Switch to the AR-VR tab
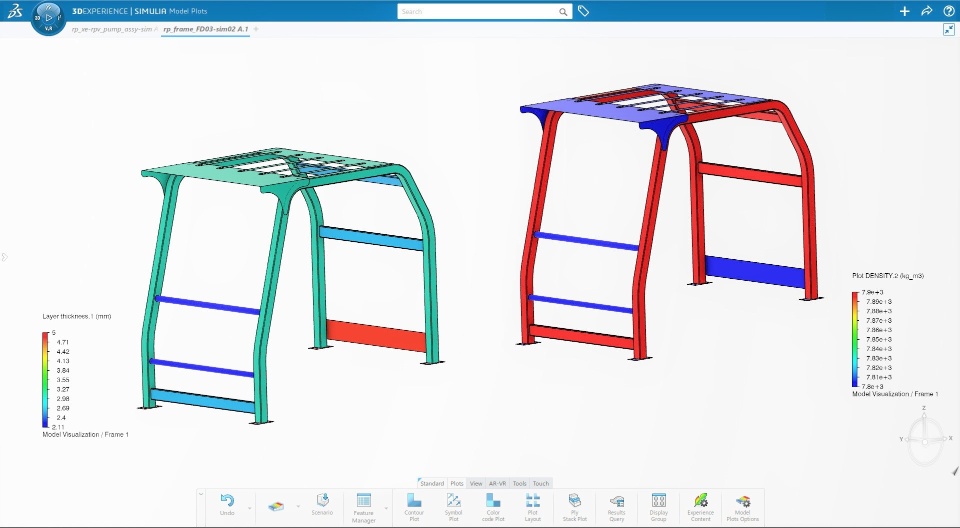The height and width of the screenshot is (528, 960). click(x=497, y=483)
